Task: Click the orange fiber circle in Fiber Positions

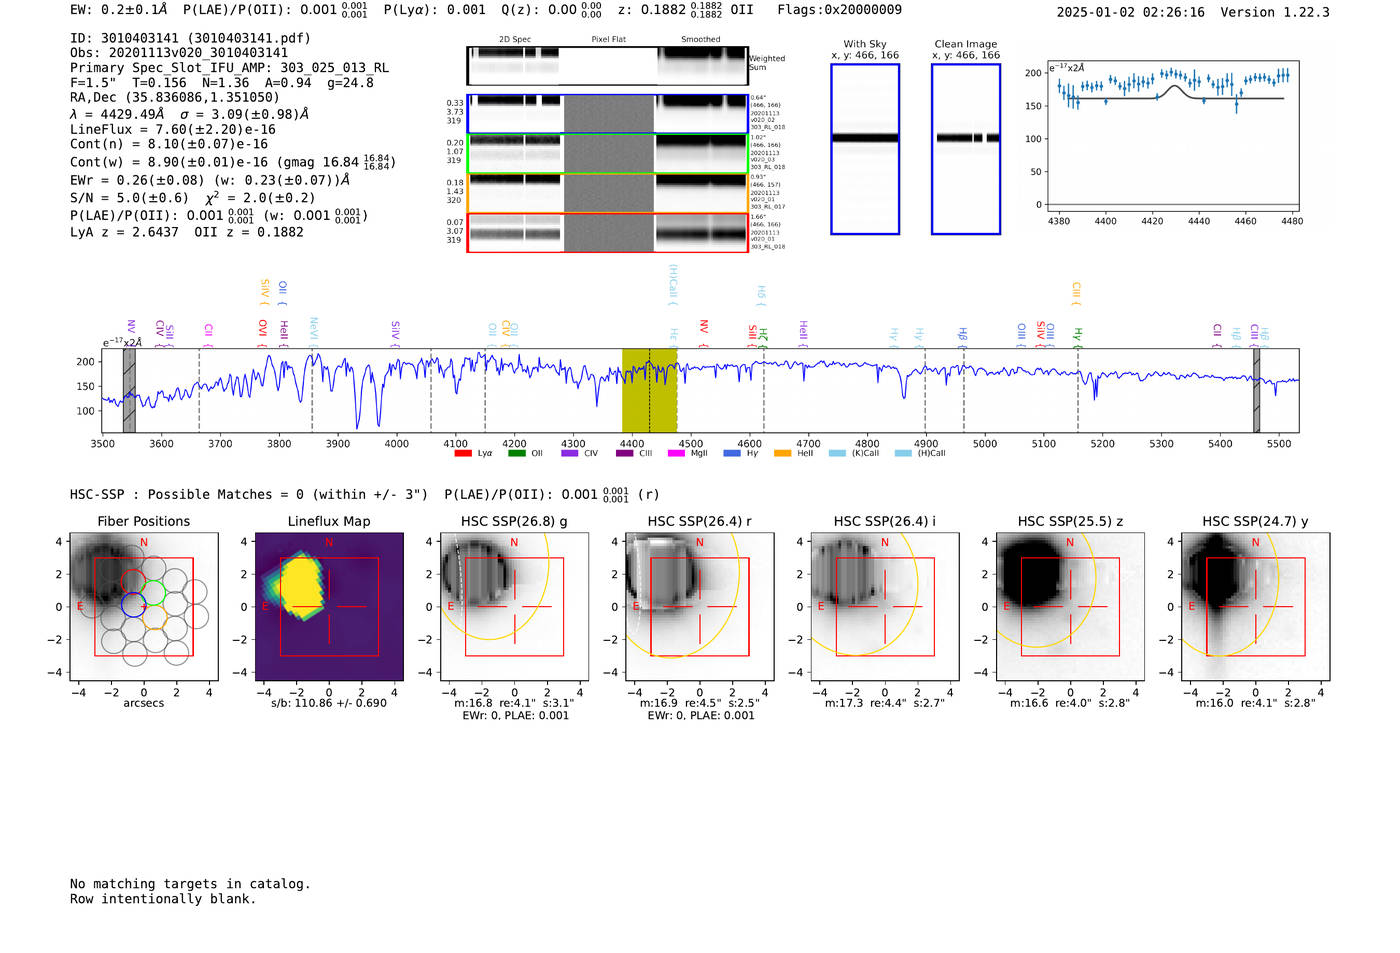Action: pyautogui.click(x=154, y=616)
